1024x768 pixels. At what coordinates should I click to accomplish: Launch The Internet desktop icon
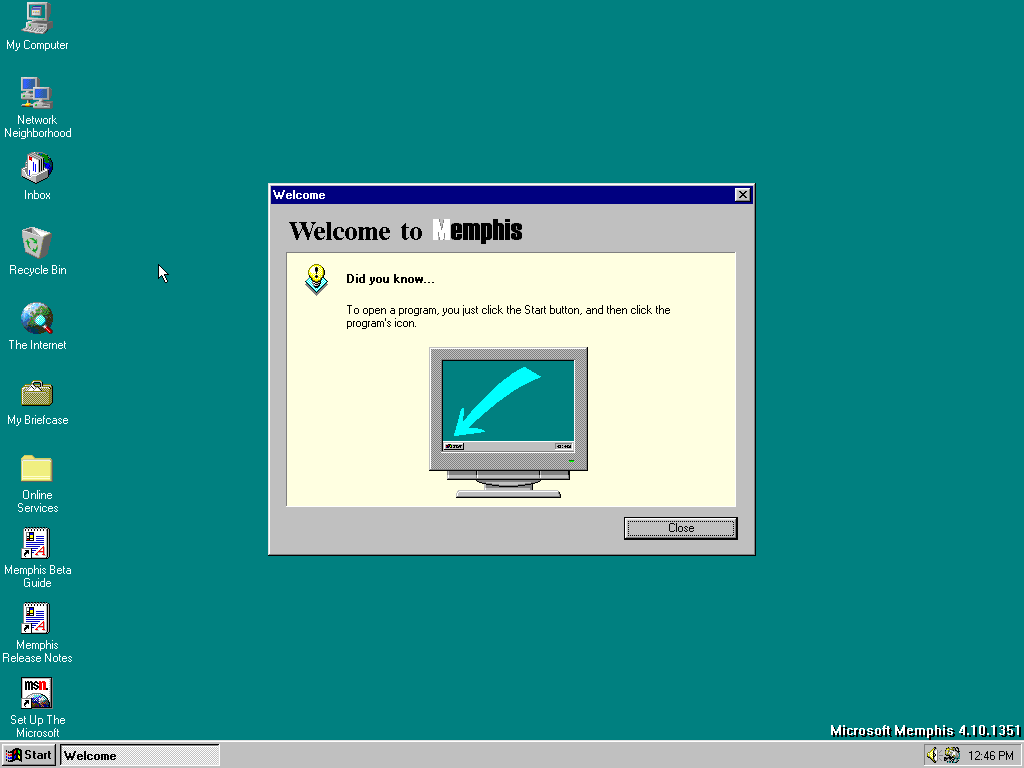pos(37,318)
